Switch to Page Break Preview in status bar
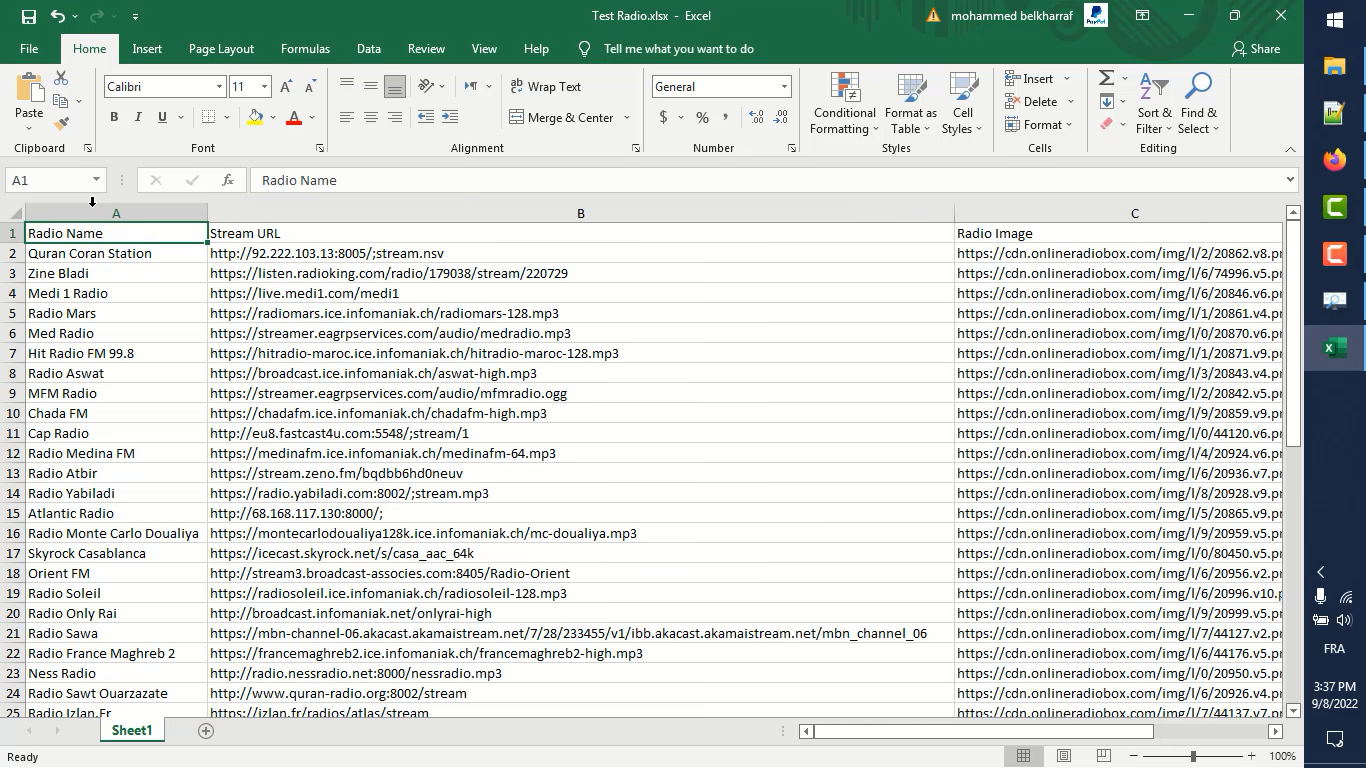 [1104, 756]
